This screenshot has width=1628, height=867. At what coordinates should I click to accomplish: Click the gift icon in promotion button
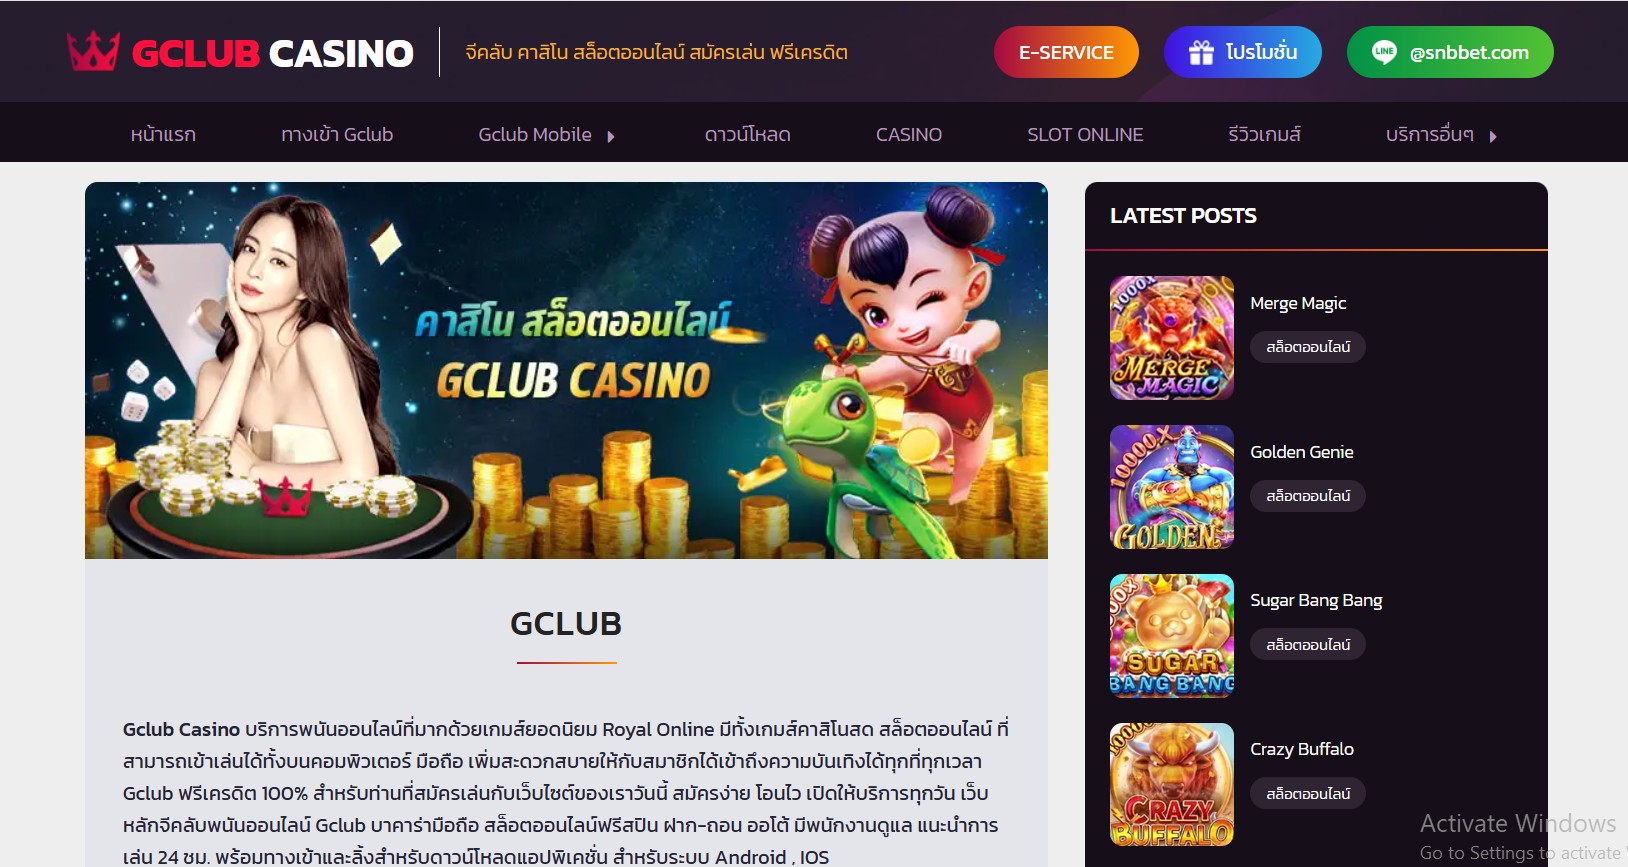tap(1201, 52)
